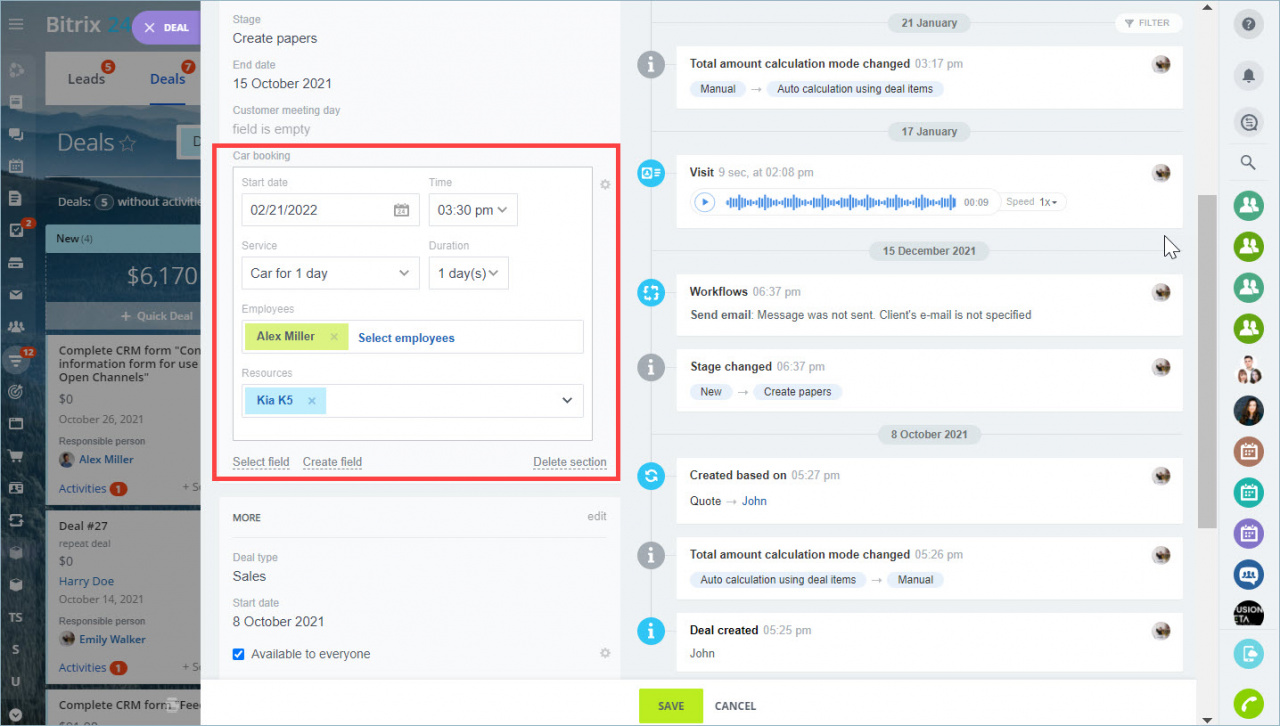The height and width of the screenshot is (726, 1280).
Task: Click the green phone call button
Action: pyautogui.click(x=1248, y=704)
